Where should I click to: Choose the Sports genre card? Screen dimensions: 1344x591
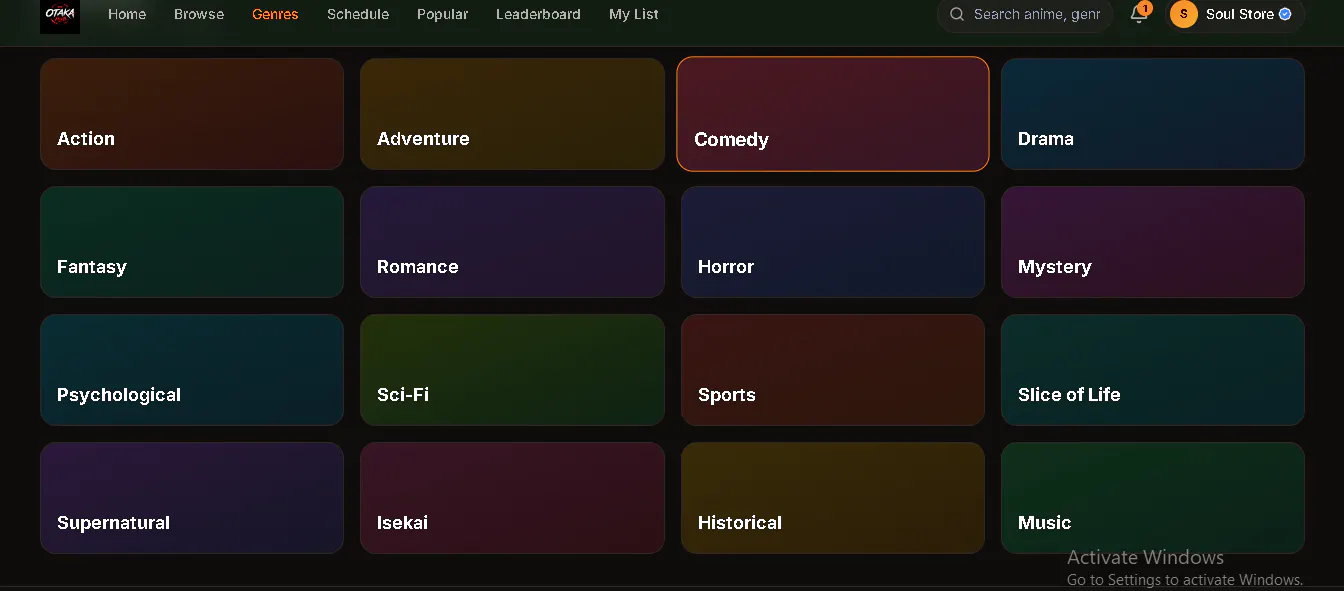coord(833,370)
